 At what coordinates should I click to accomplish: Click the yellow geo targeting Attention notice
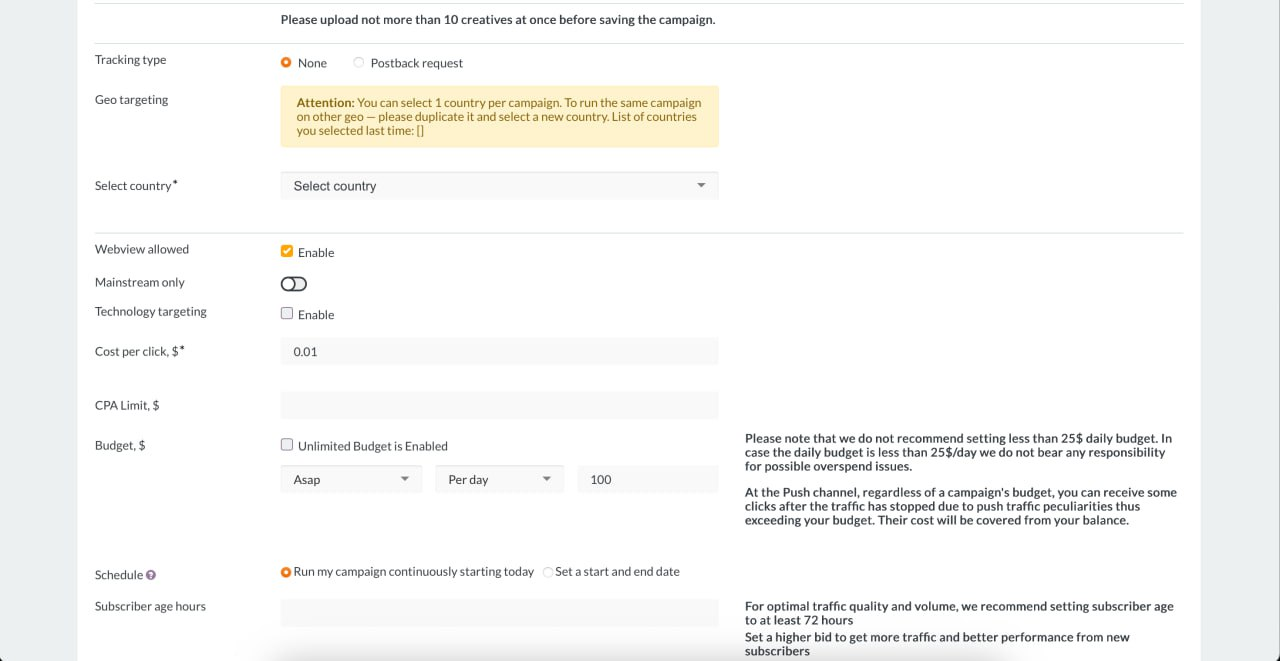pos(498,117)
